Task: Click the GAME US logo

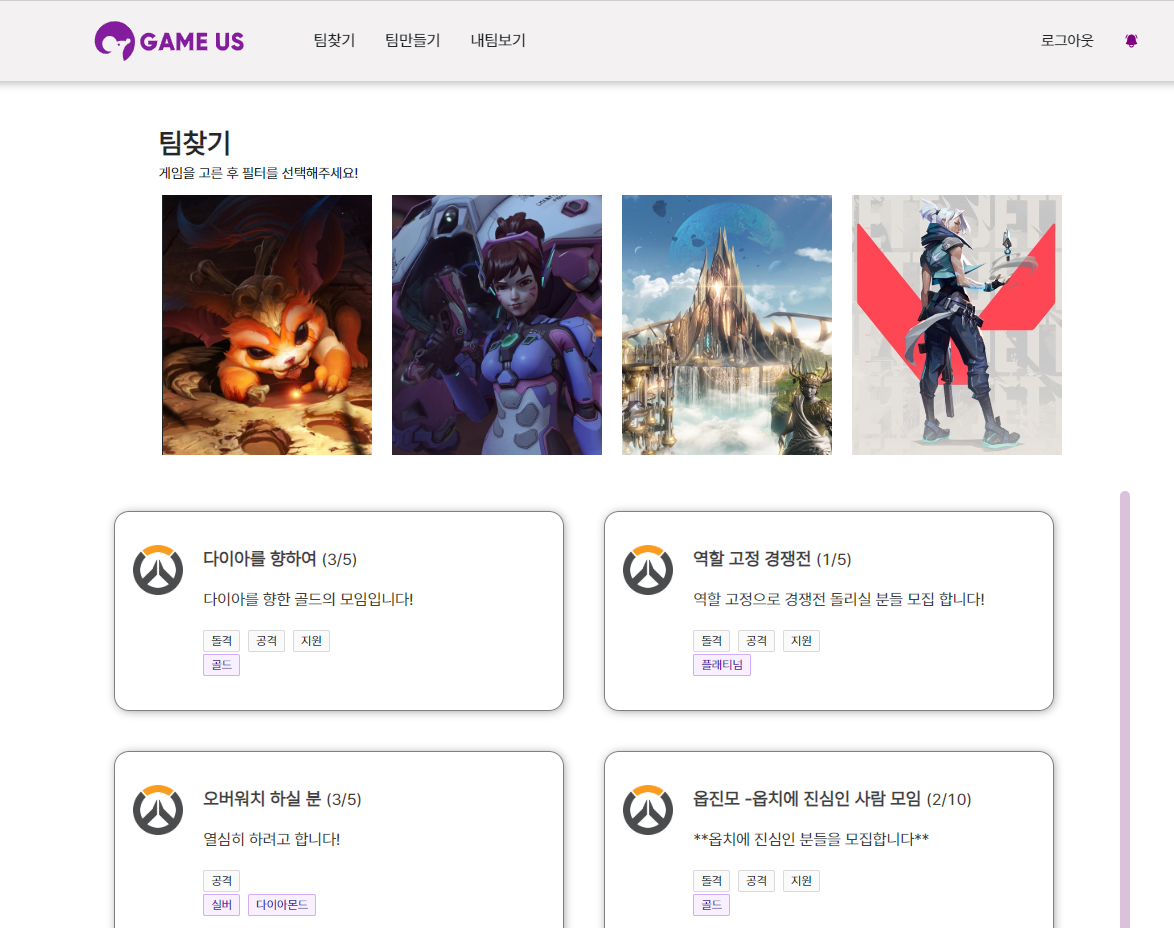Action: pyautogui.click(x=169, y=40)
